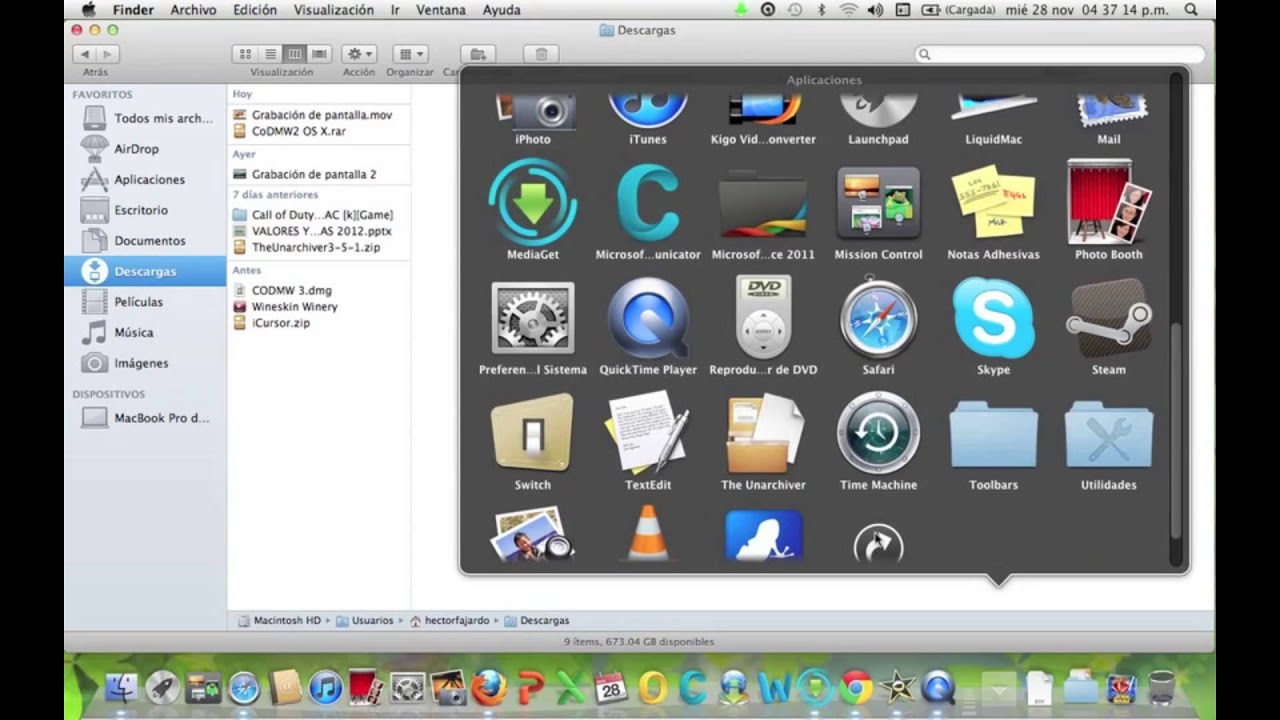The image size is (1280, 720).
Task: Open Notas Adhesivas app
Action: tap(993, 203)
